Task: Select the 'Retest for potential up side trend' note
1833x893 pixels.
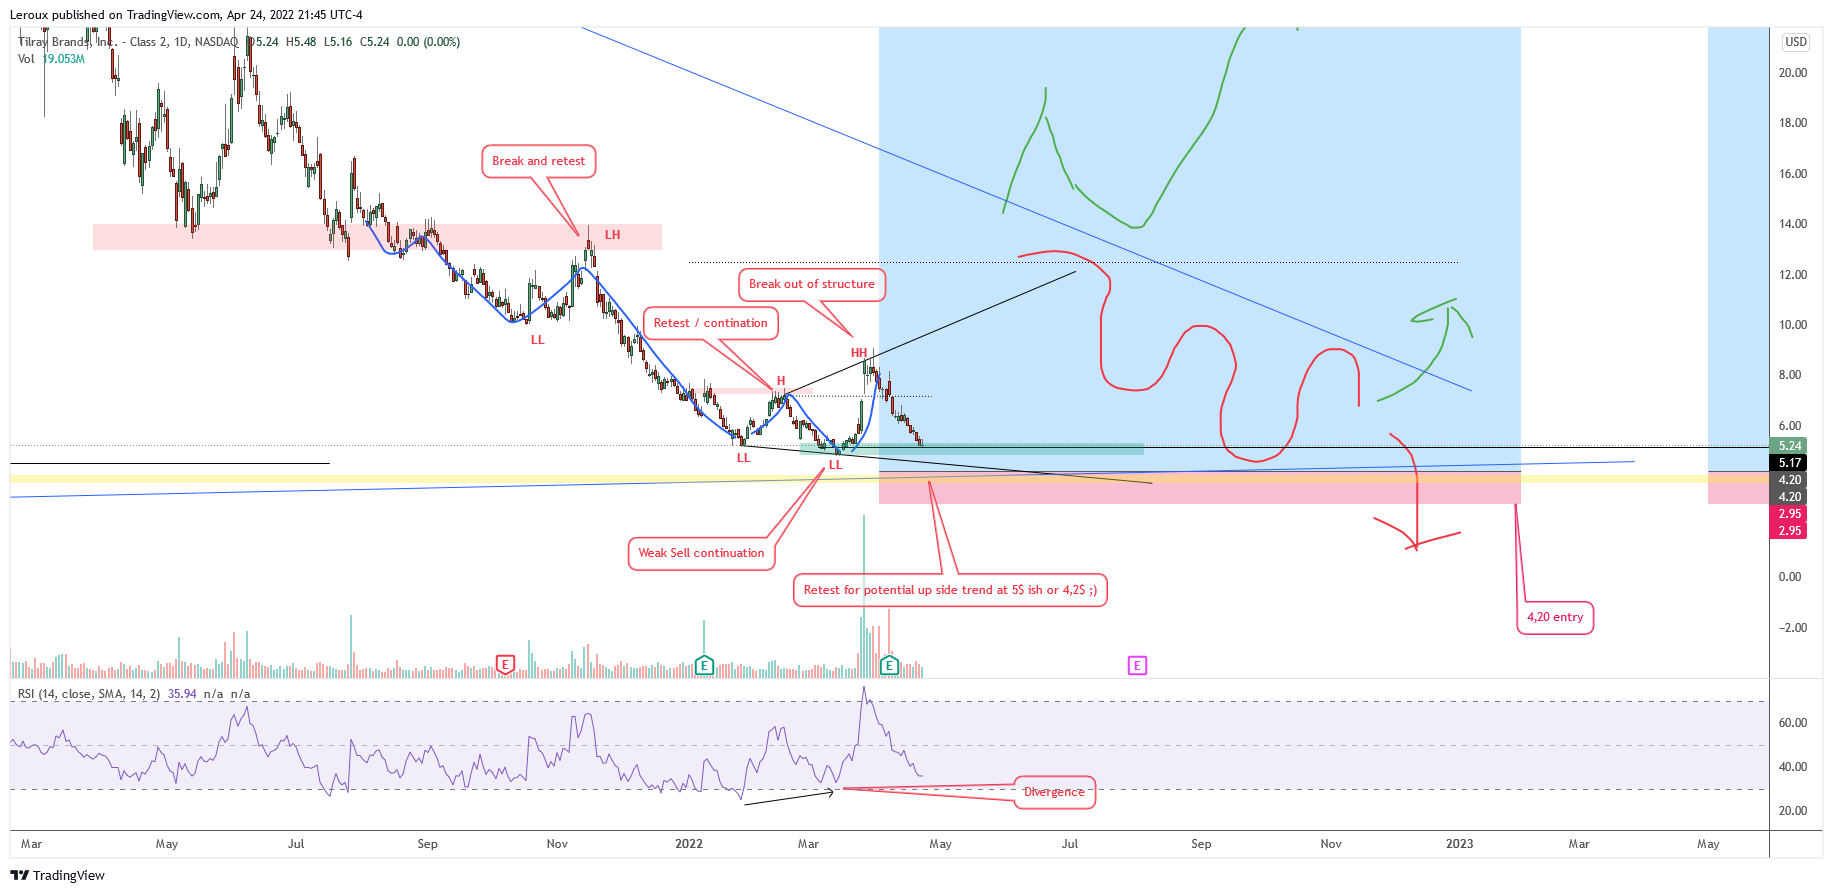Action: [x=950, y=590]
